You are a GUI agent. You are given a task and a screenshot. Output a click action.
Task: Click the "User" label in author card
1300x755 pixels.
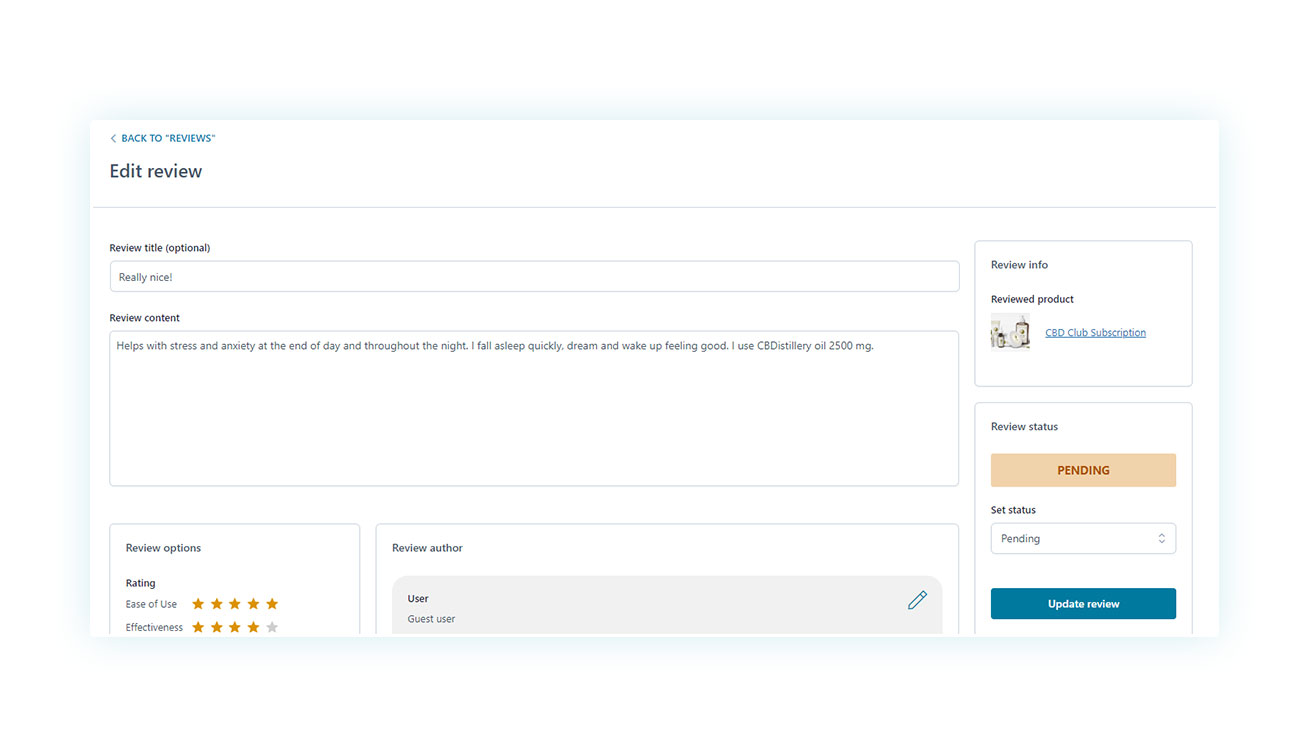pos(418,599)
